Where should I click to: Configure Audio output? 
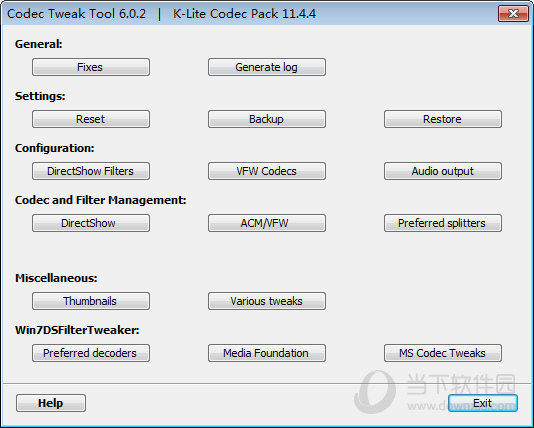pyautogui.click(x=443, y=171)
